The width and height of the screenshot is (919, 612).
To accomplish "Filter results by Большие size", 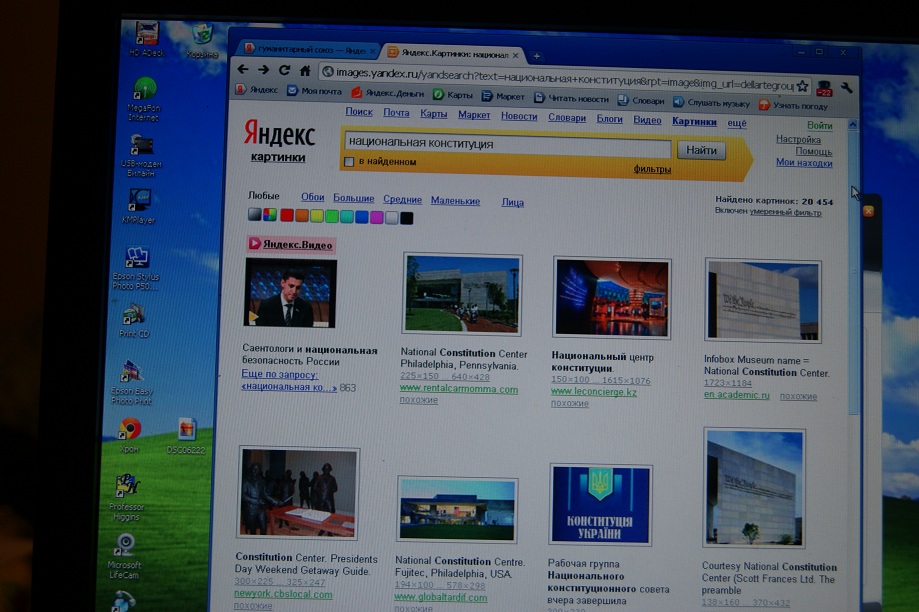I will pyautogui.click(x=353, y=198).
